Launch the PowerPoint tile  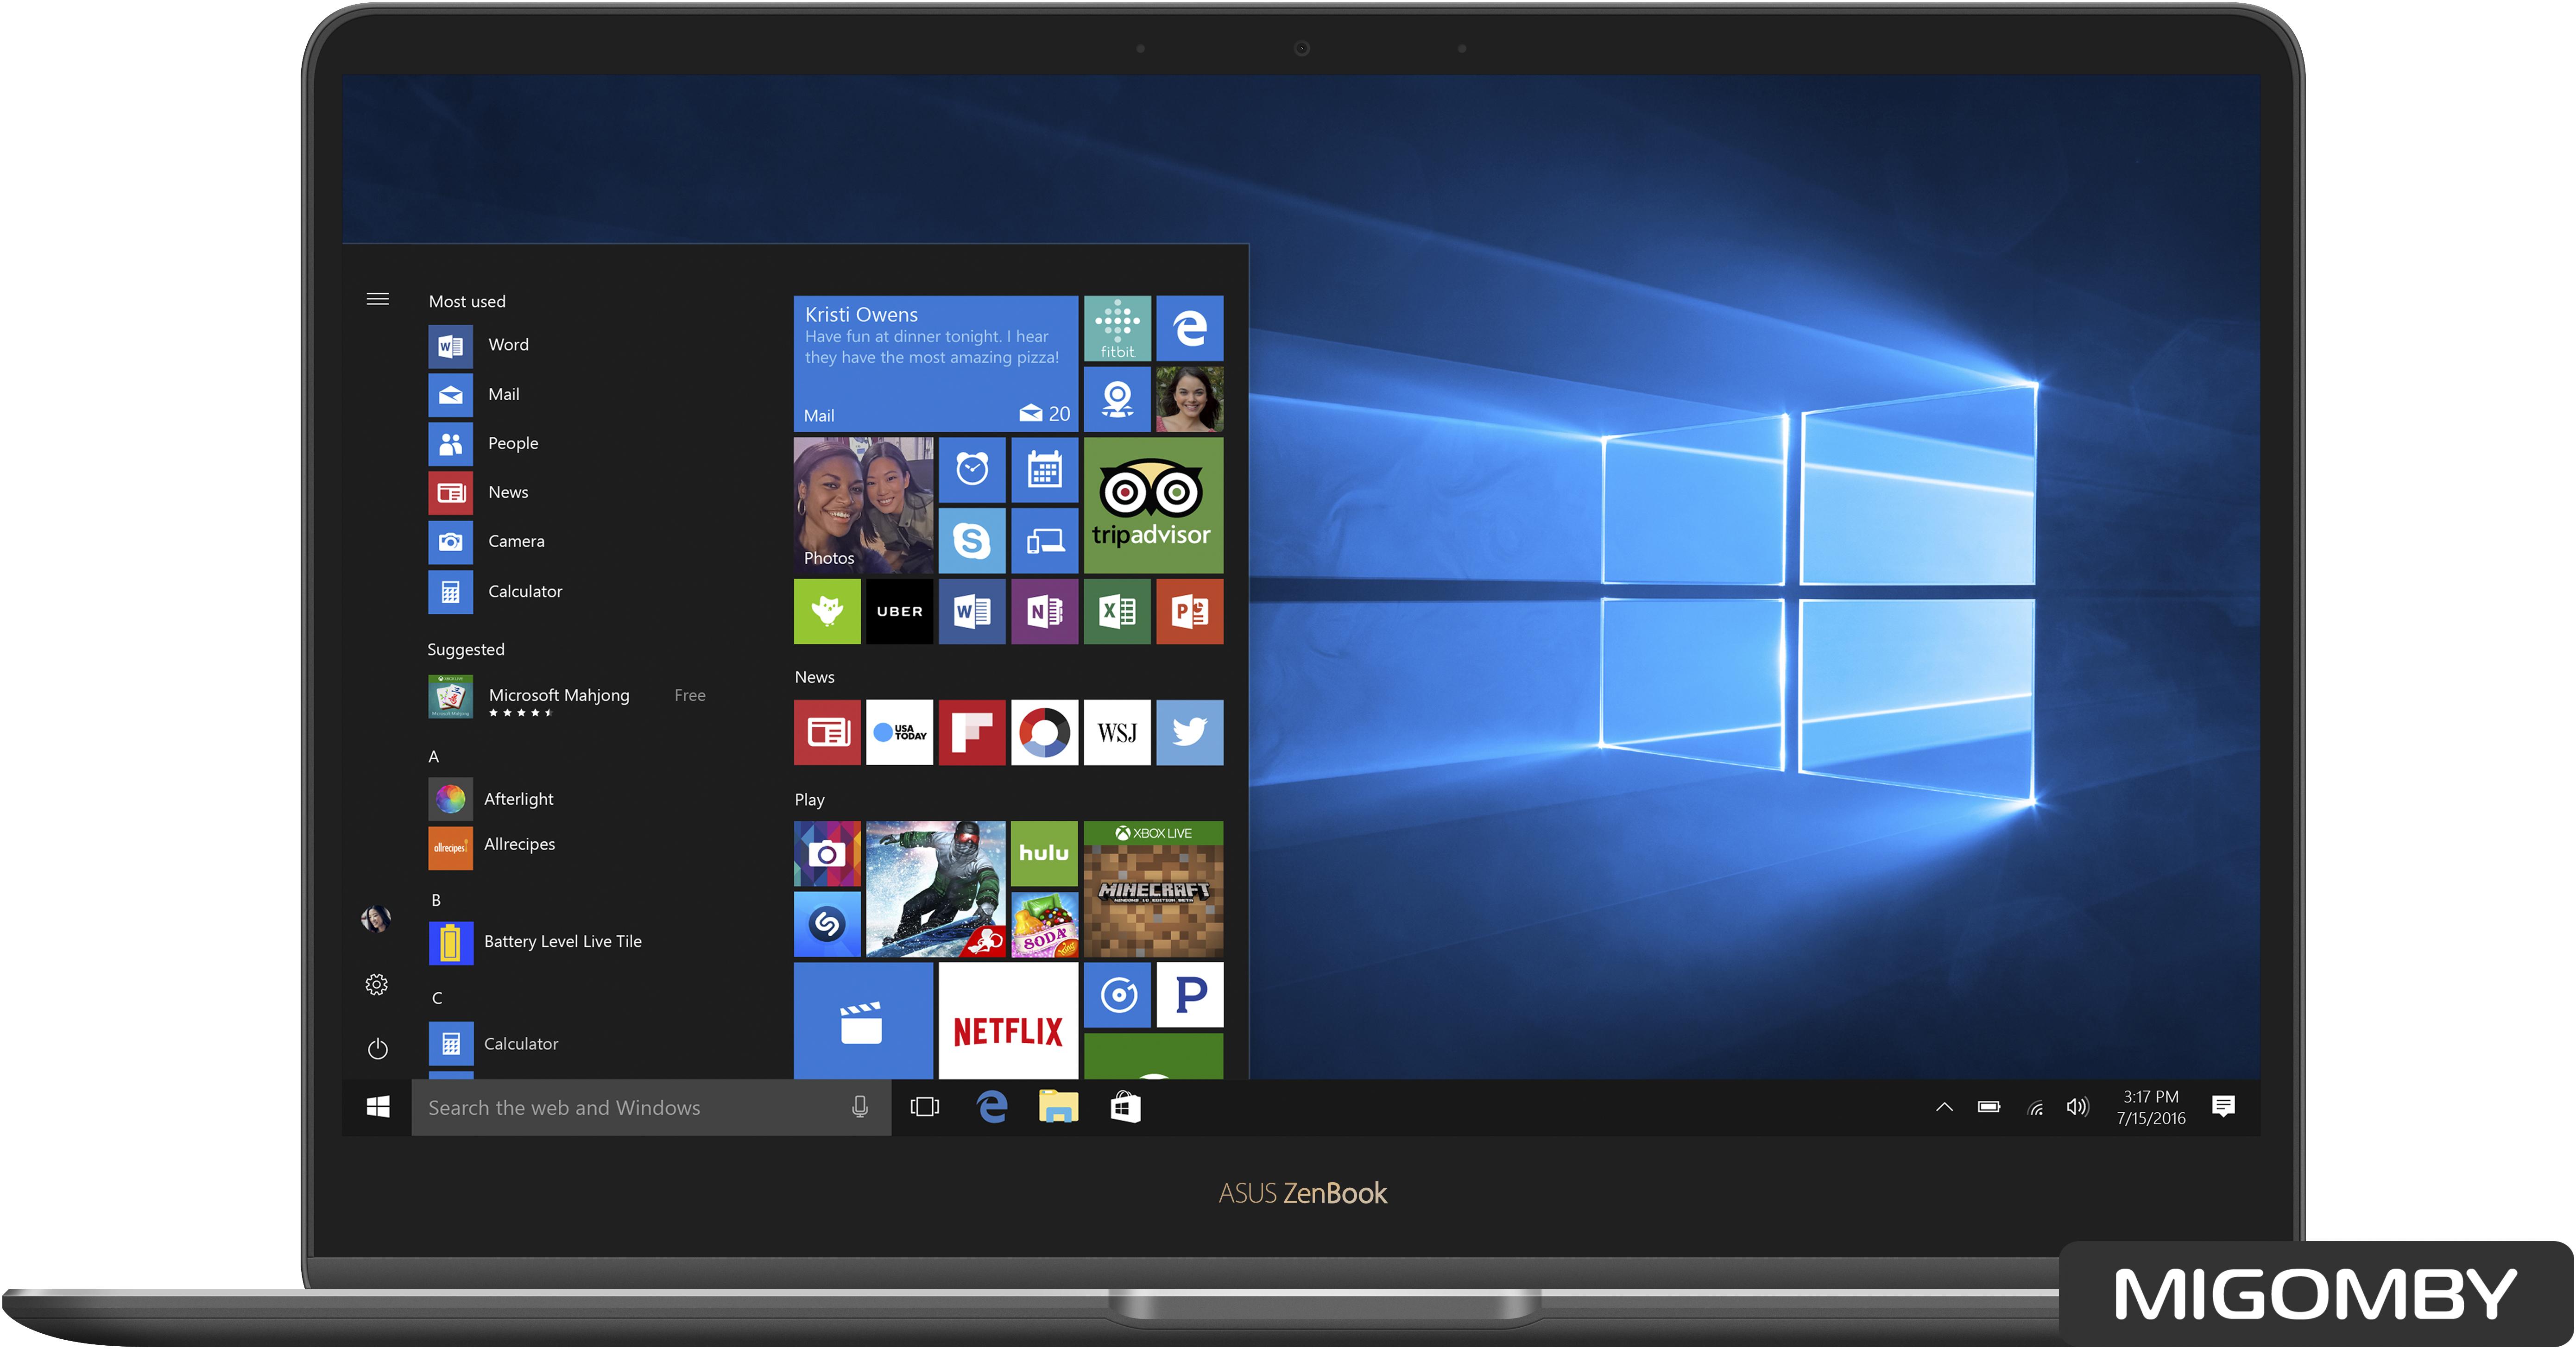coord(1189,611)
